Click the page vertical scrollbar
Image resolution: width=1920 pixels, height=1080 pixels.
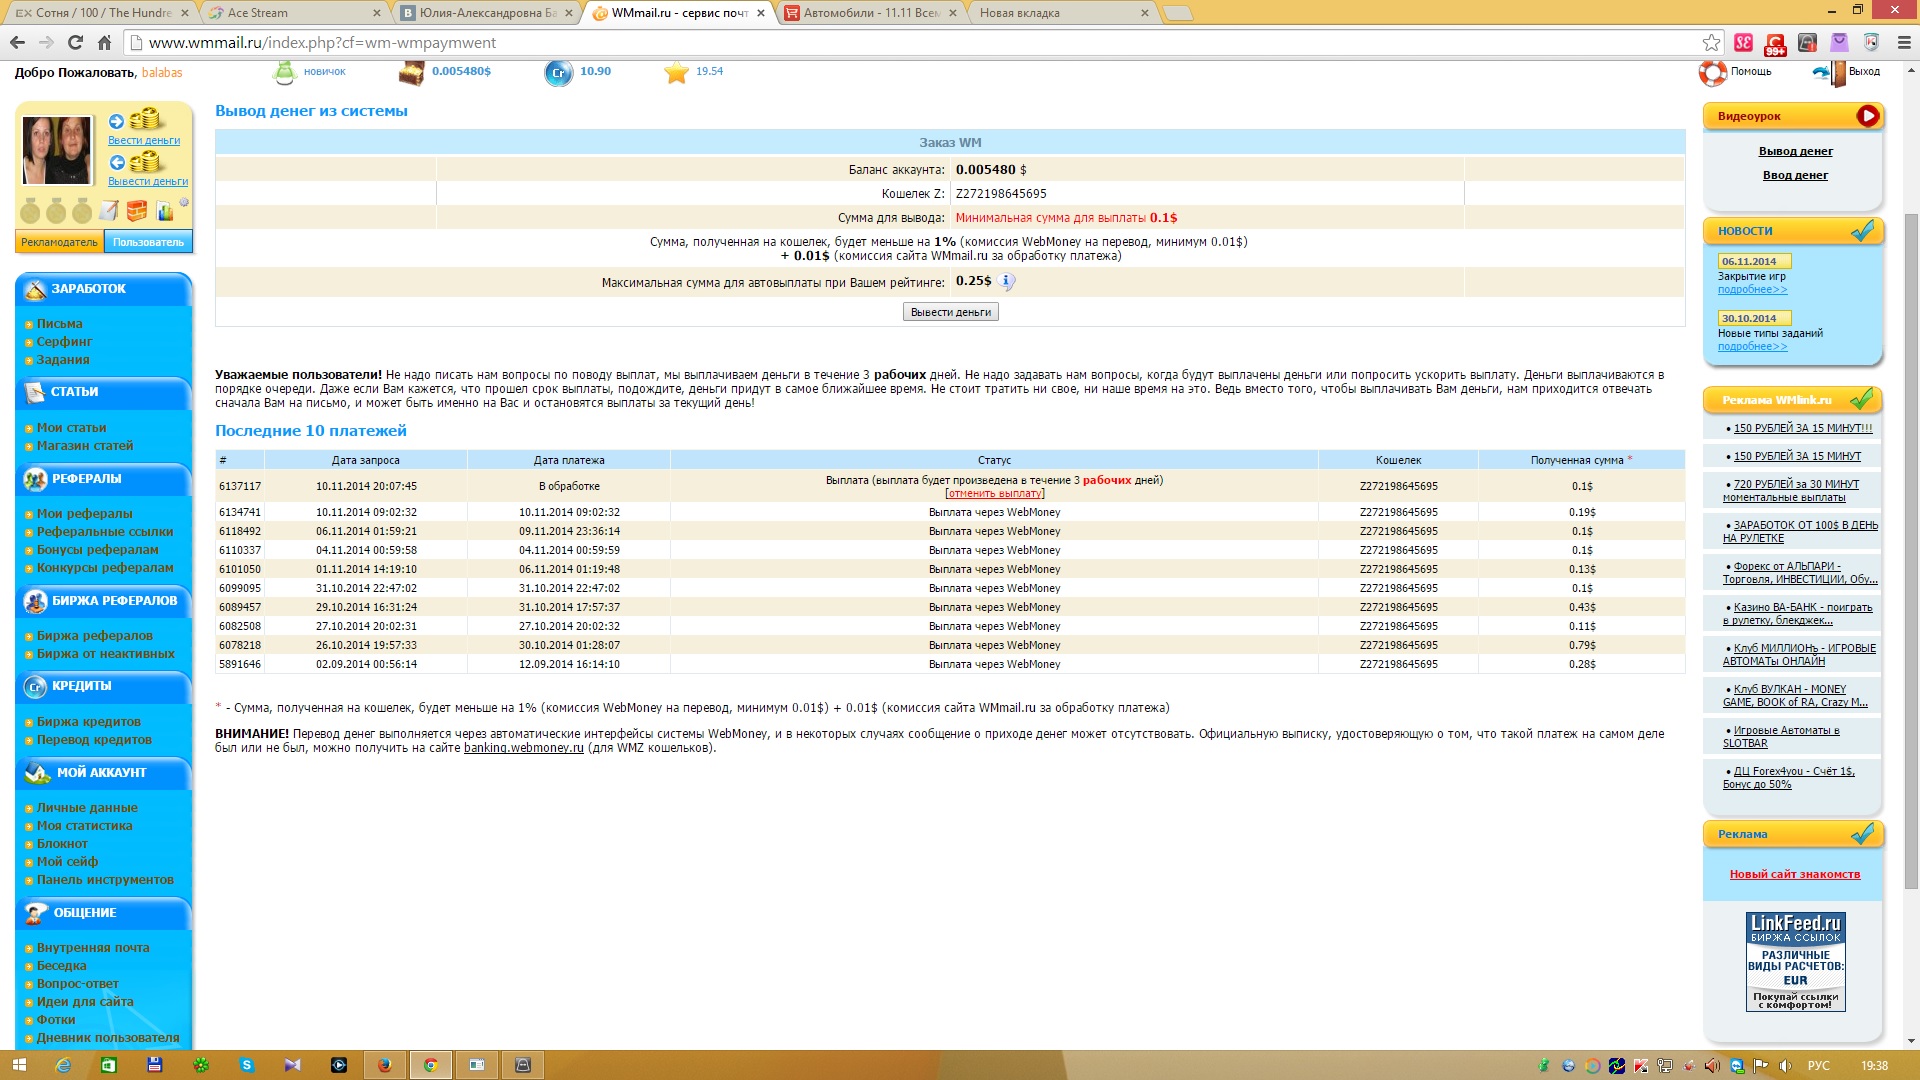pyautogui.click(x=1911, y=550)
